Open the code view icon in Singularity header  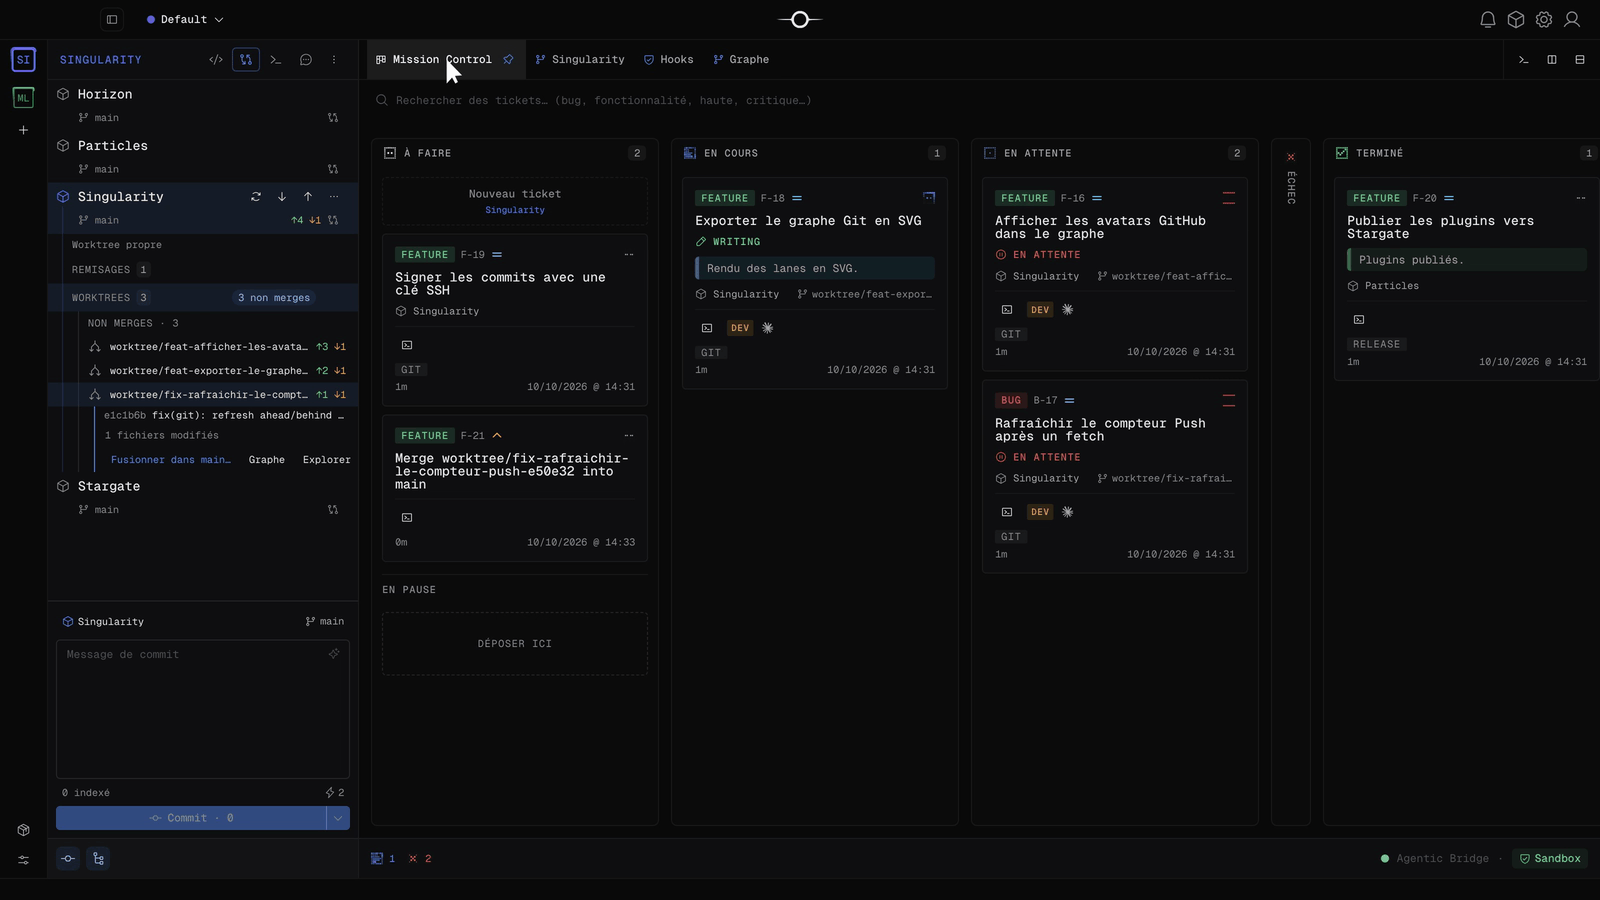pos(216,60)
